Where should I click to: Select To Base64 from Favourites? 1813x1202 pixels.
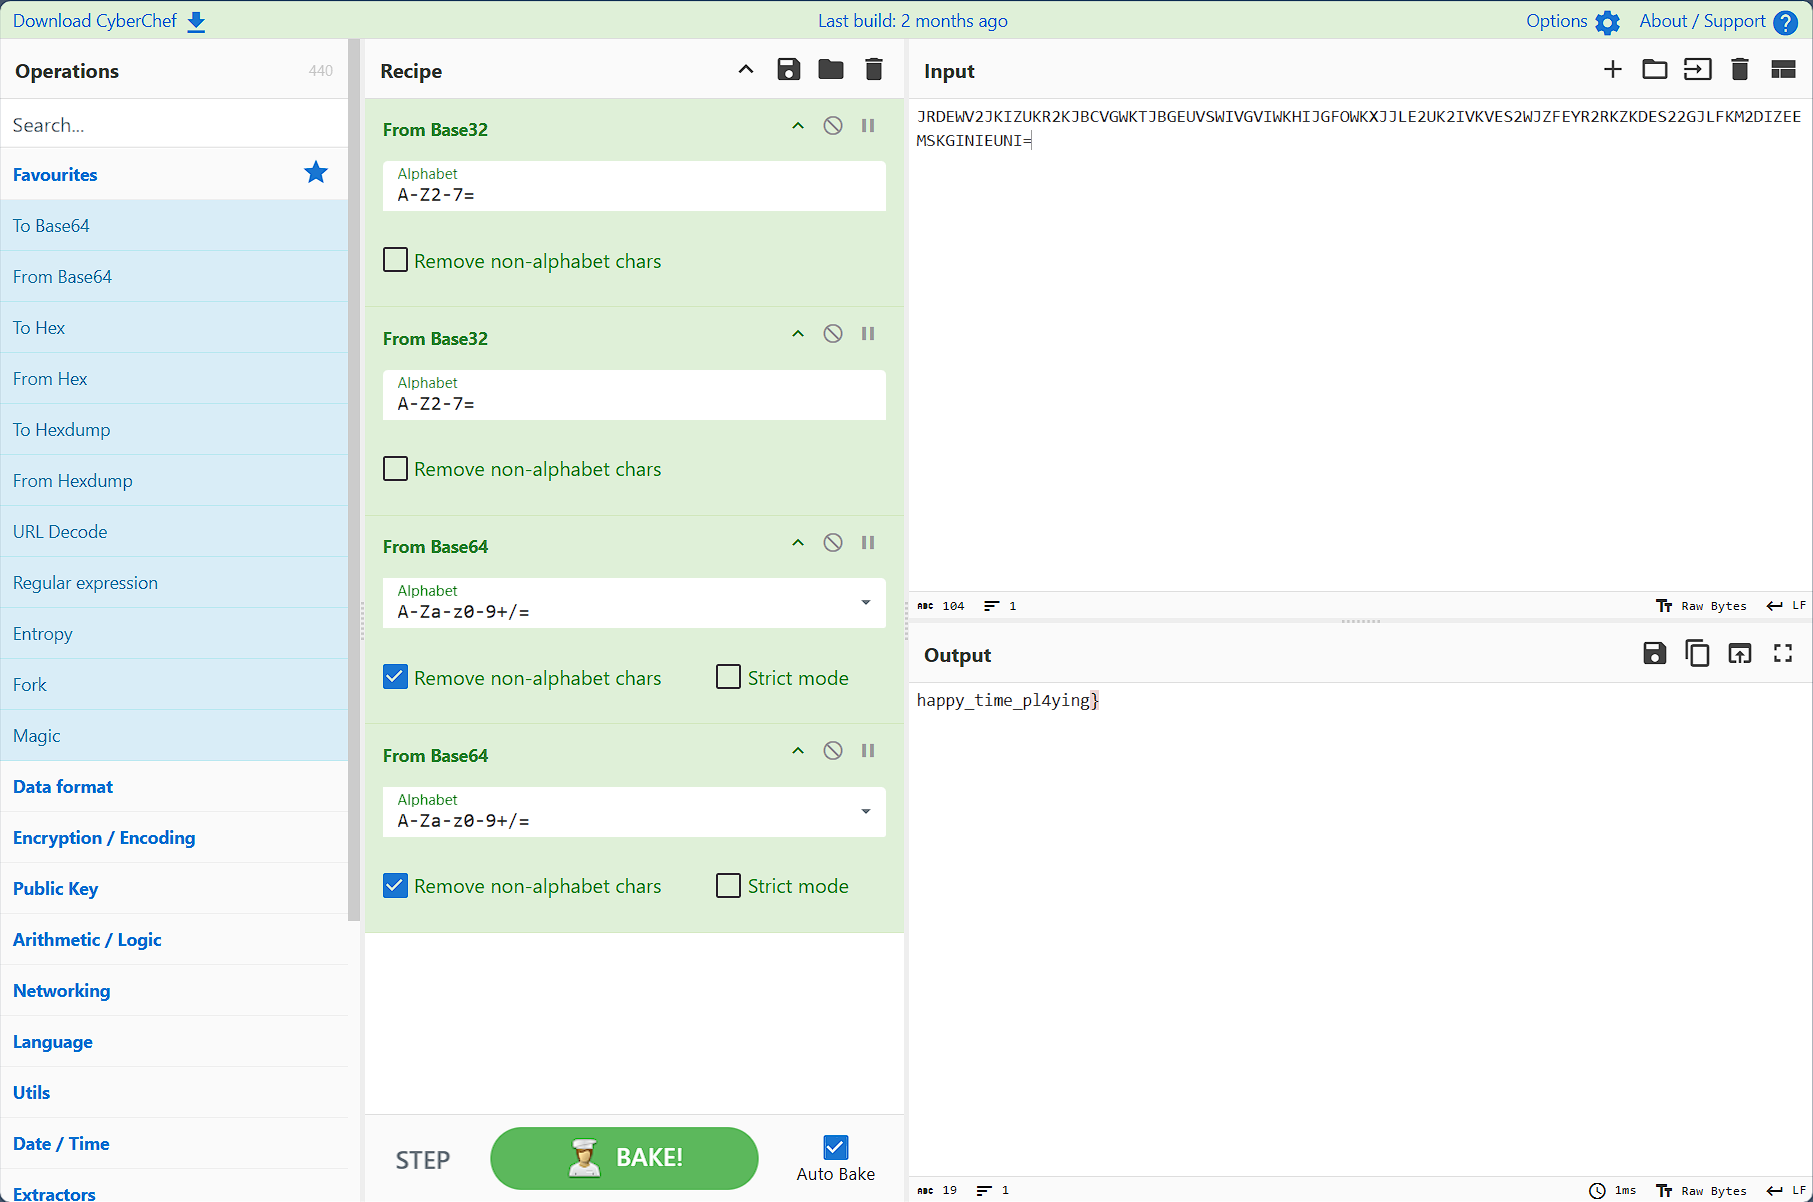174,226
